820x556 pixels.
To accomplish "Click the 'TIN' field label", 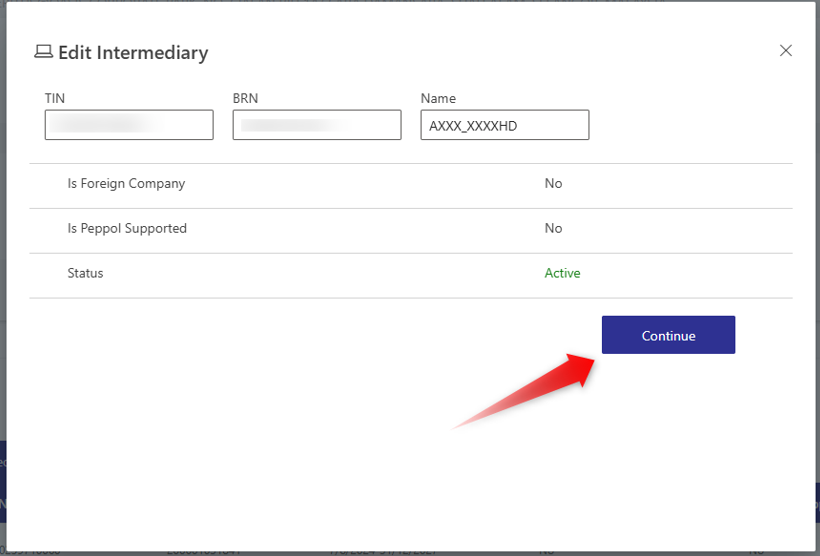I will (55, 98).
